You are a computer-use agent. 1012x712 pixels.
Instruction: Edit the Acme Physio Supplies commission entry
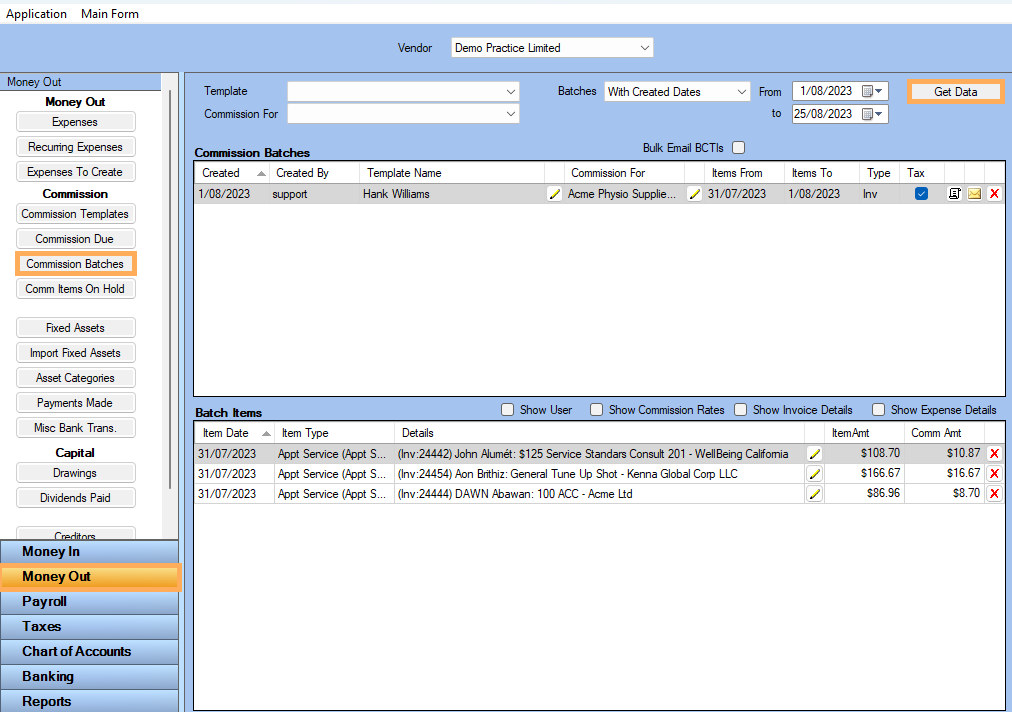pyautogui.click(x=694, y=193)
